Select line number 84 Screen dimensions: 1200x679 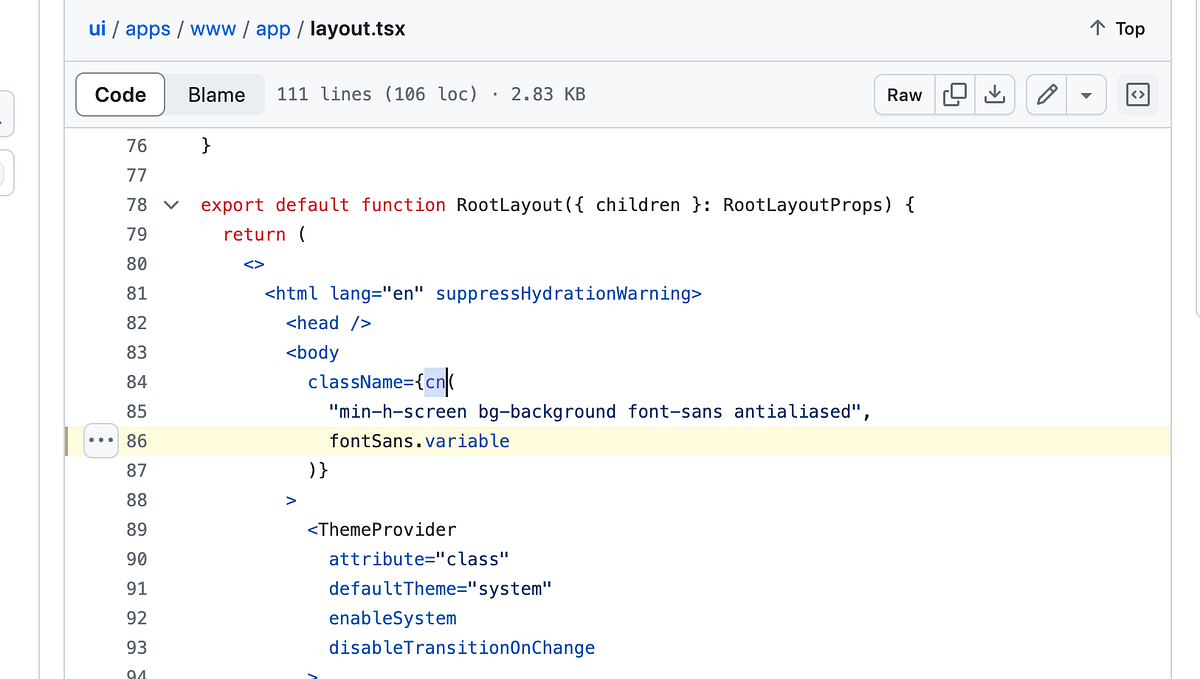136,381
